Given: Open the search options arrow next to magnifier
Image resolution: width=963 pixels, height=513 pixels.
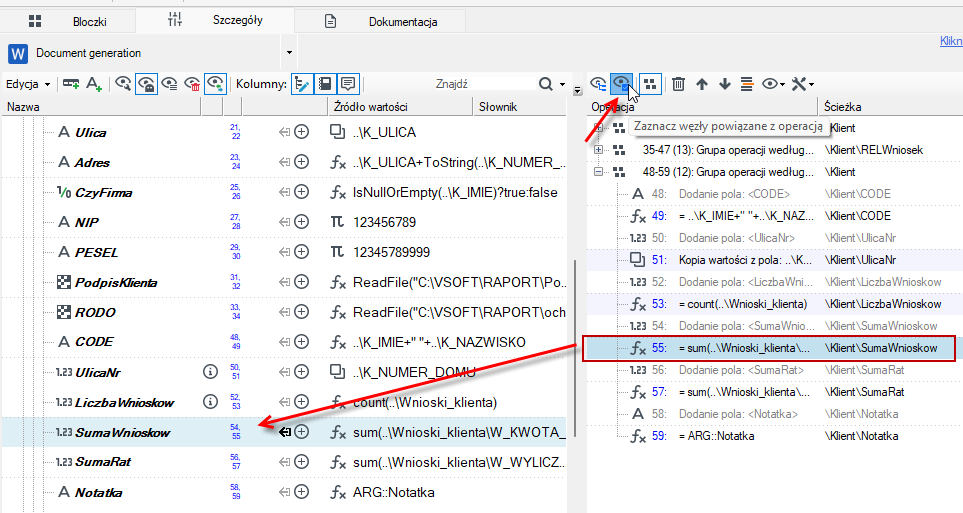Looking at the screenshot, I should pos(562,84).
